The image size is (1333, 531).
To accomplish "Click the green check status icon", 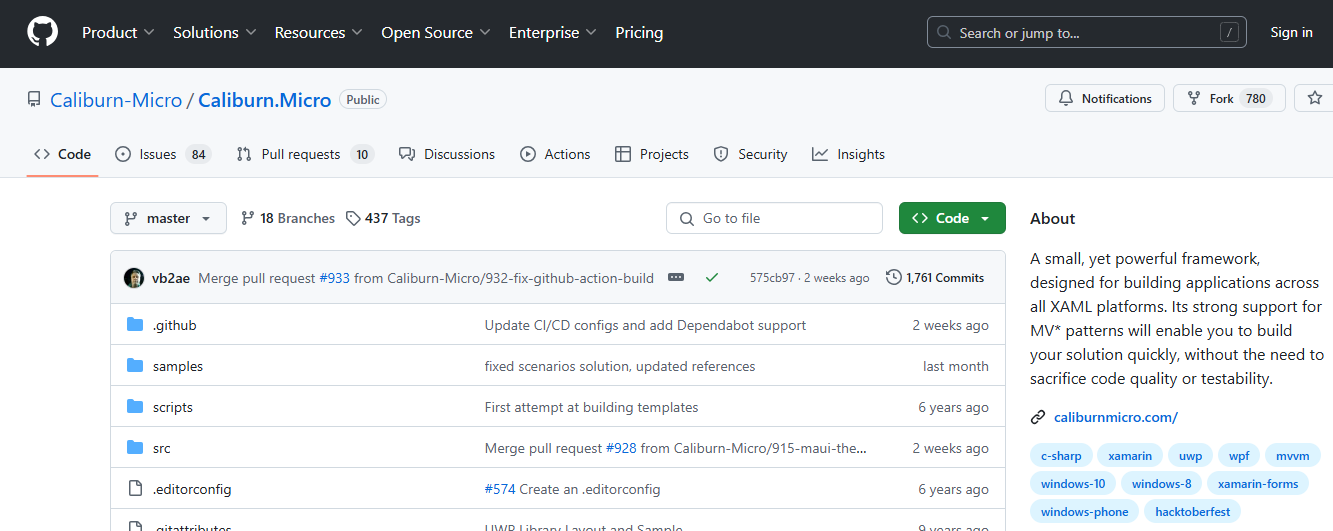I will [x=712, y=278].
